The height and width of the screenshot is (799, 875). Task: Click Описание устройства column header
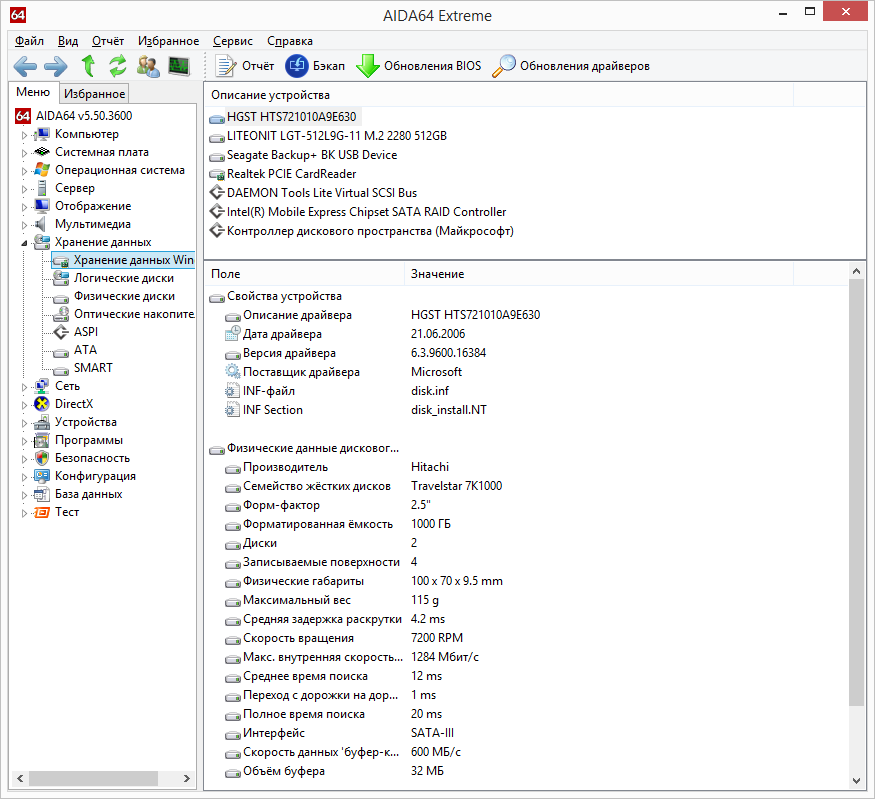(x=499, y=95)
